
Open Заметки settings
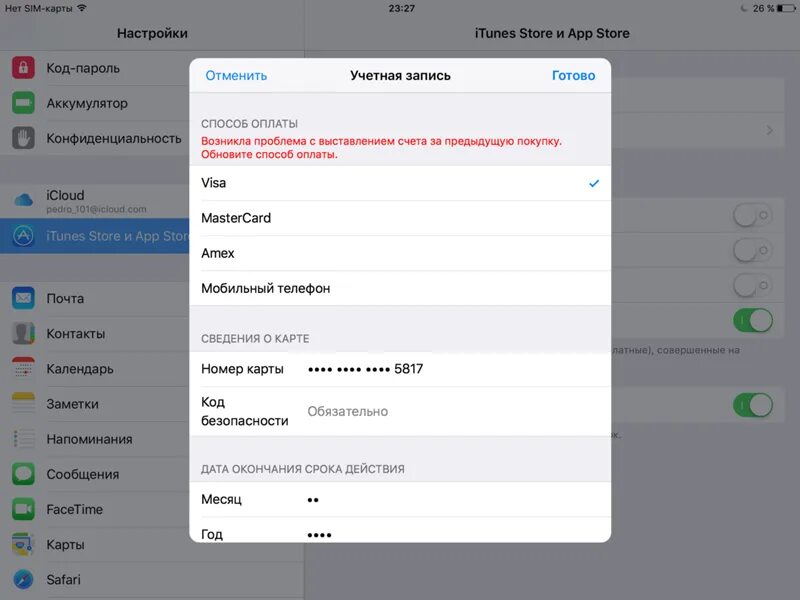tap(94, 404)
